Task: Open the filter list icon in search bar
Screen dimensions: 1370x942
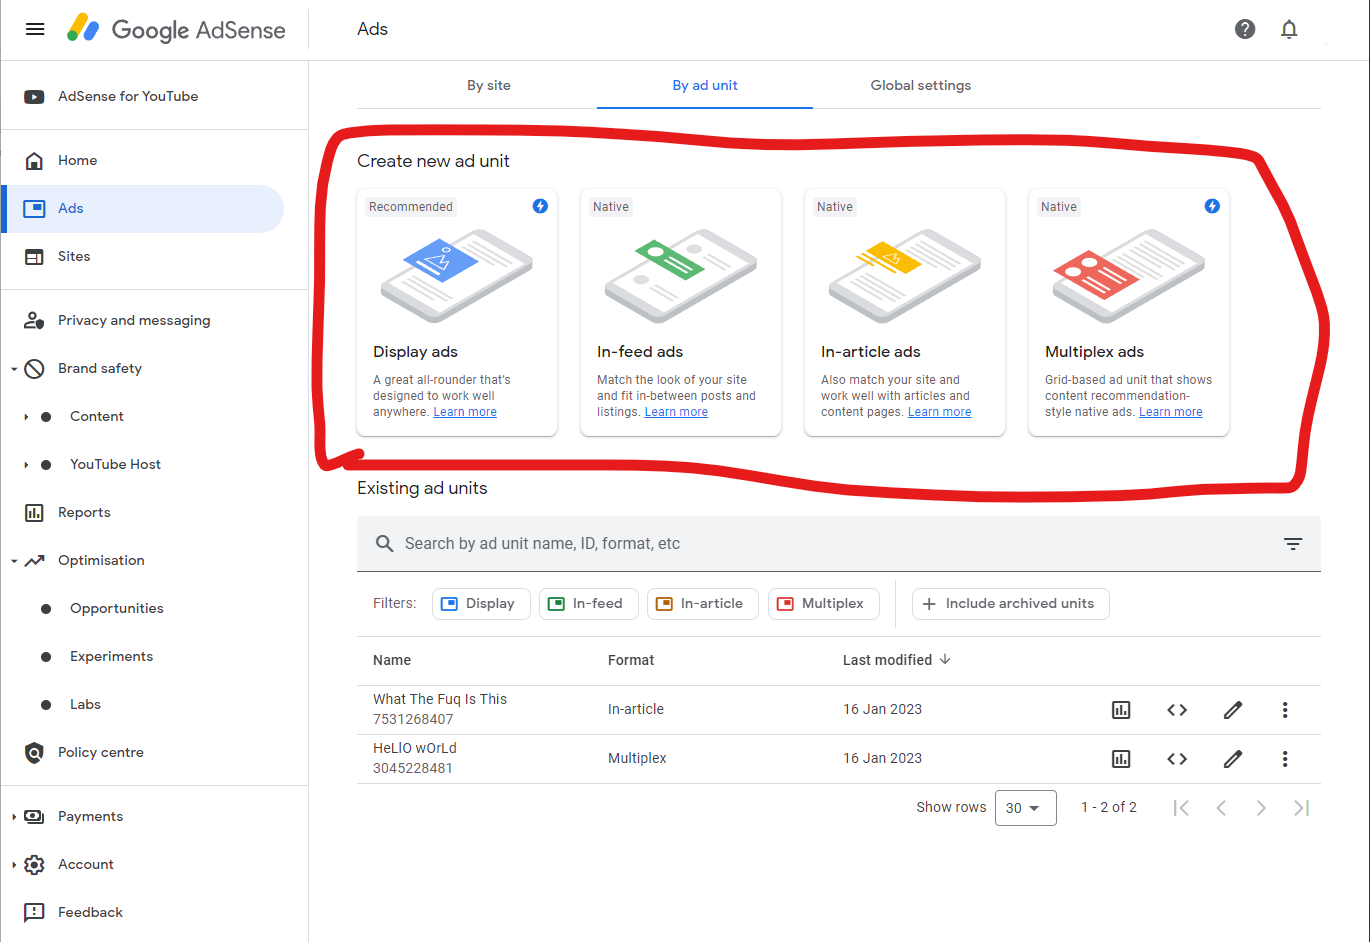Action: tap(1293, 544)
